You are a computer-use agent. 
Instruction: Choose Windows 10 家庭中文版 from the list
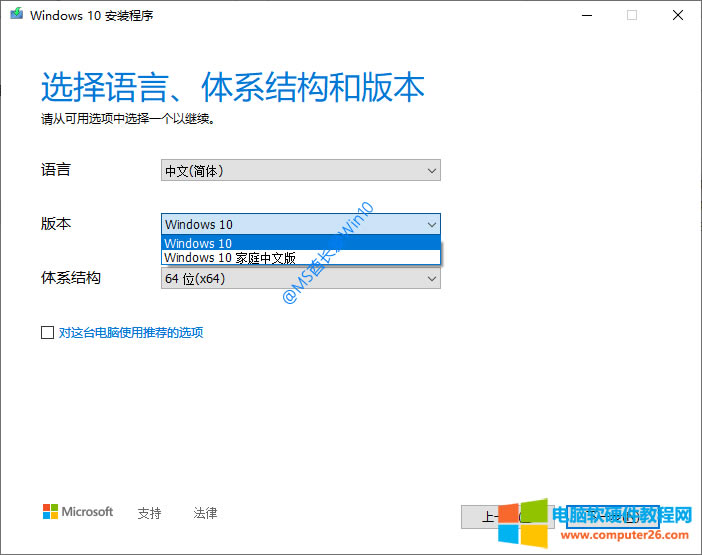300,257
